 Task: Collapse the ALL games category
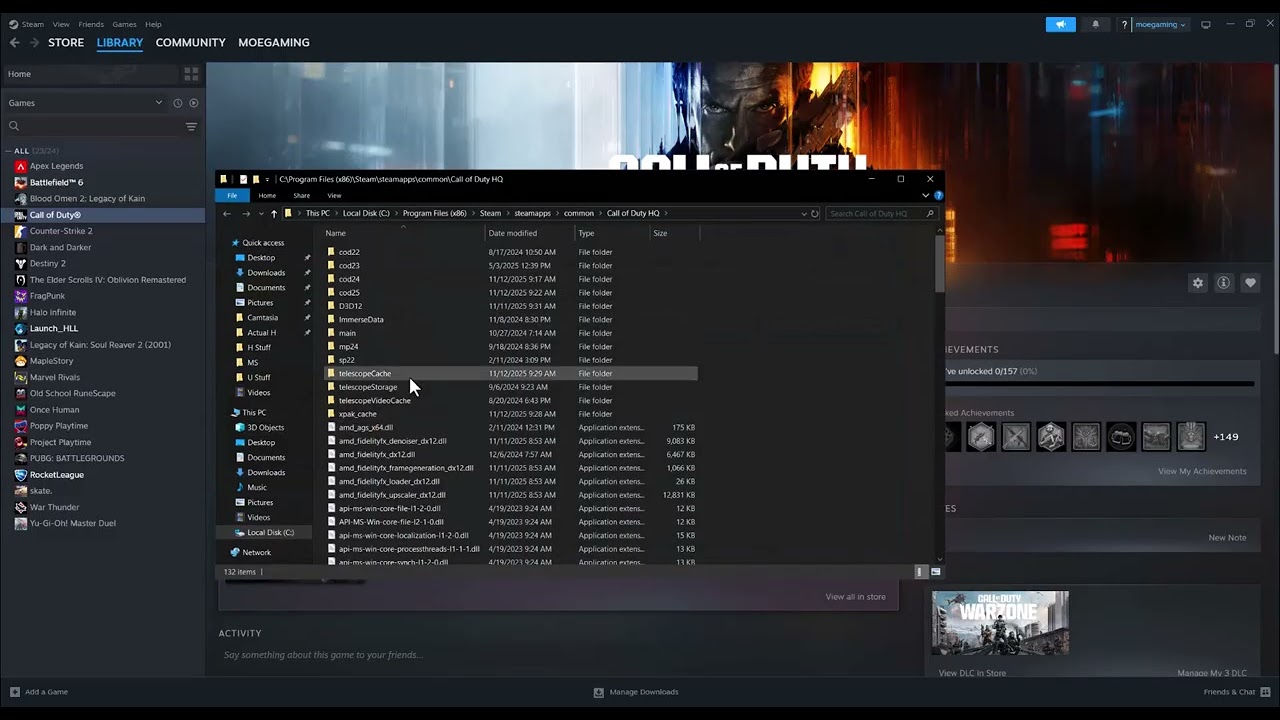pyautogui.click(x=9, y=151)
